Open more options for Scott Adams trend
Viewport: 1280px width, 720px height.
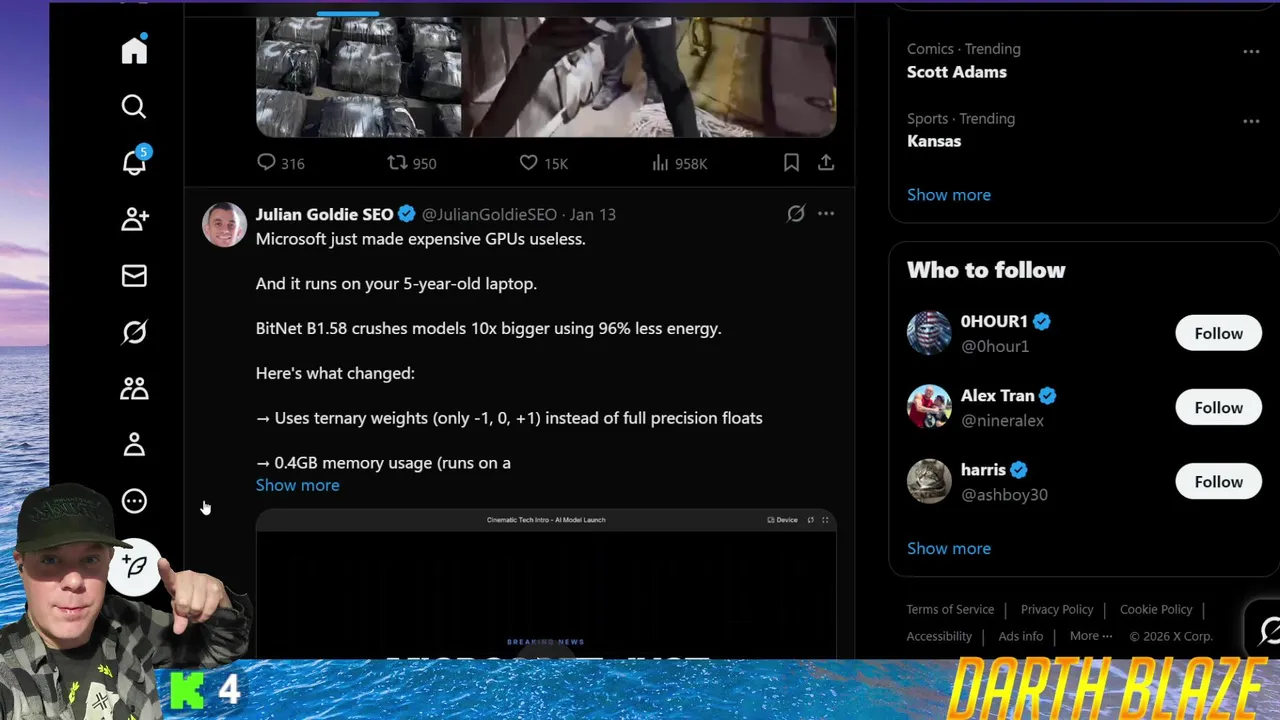(x=1251, y=51)
